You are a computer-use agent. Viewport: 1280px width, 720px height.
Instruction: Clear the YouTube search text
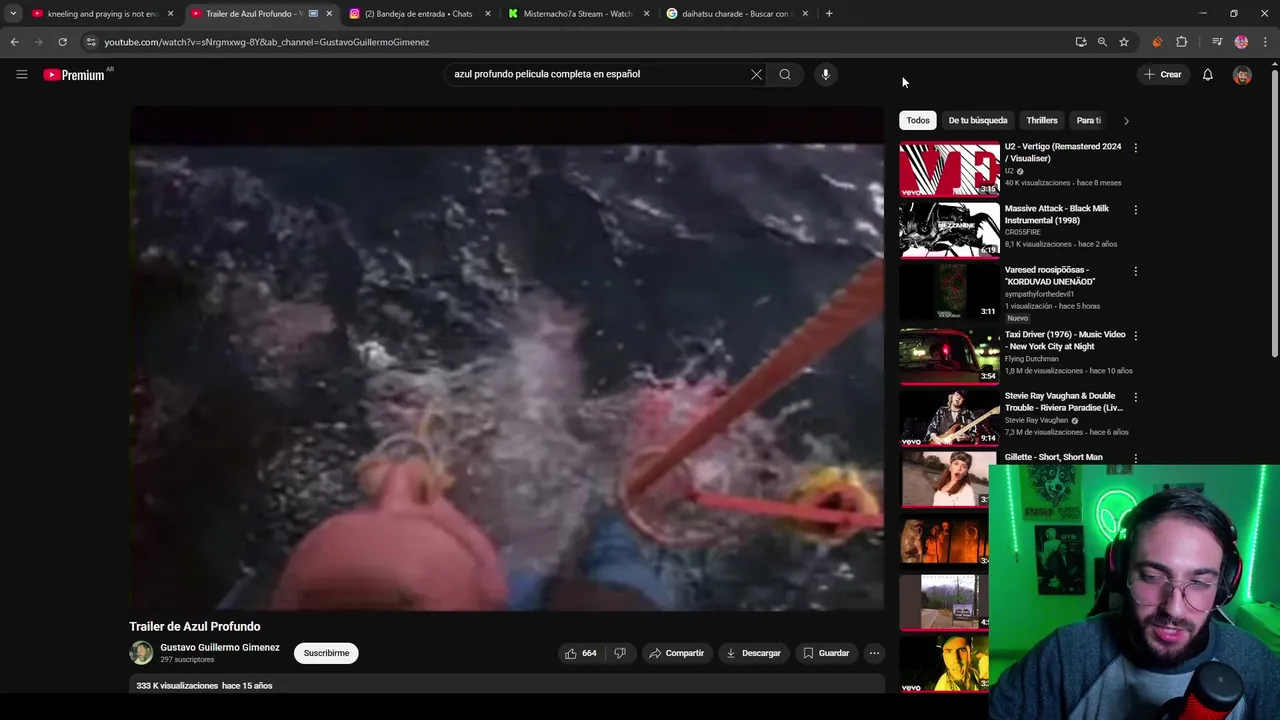point(756,74)
